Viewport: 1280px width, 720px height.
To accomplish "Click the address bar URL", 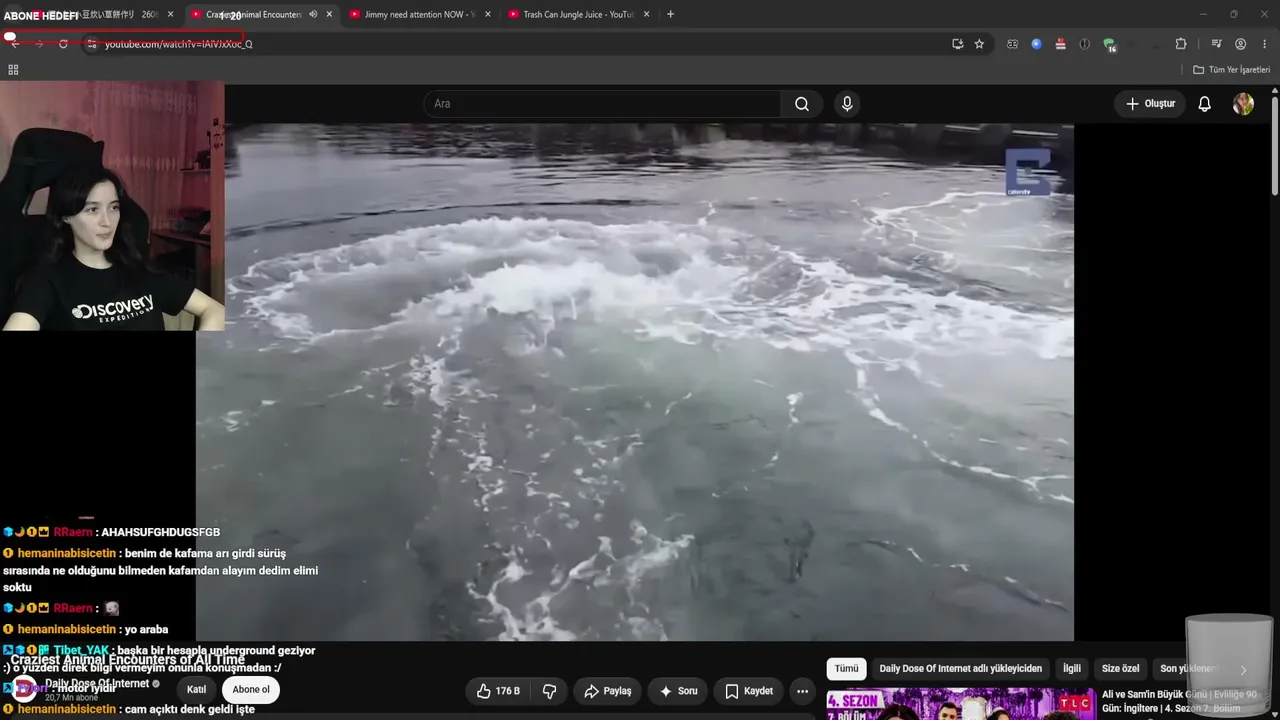I will point(179,44).
